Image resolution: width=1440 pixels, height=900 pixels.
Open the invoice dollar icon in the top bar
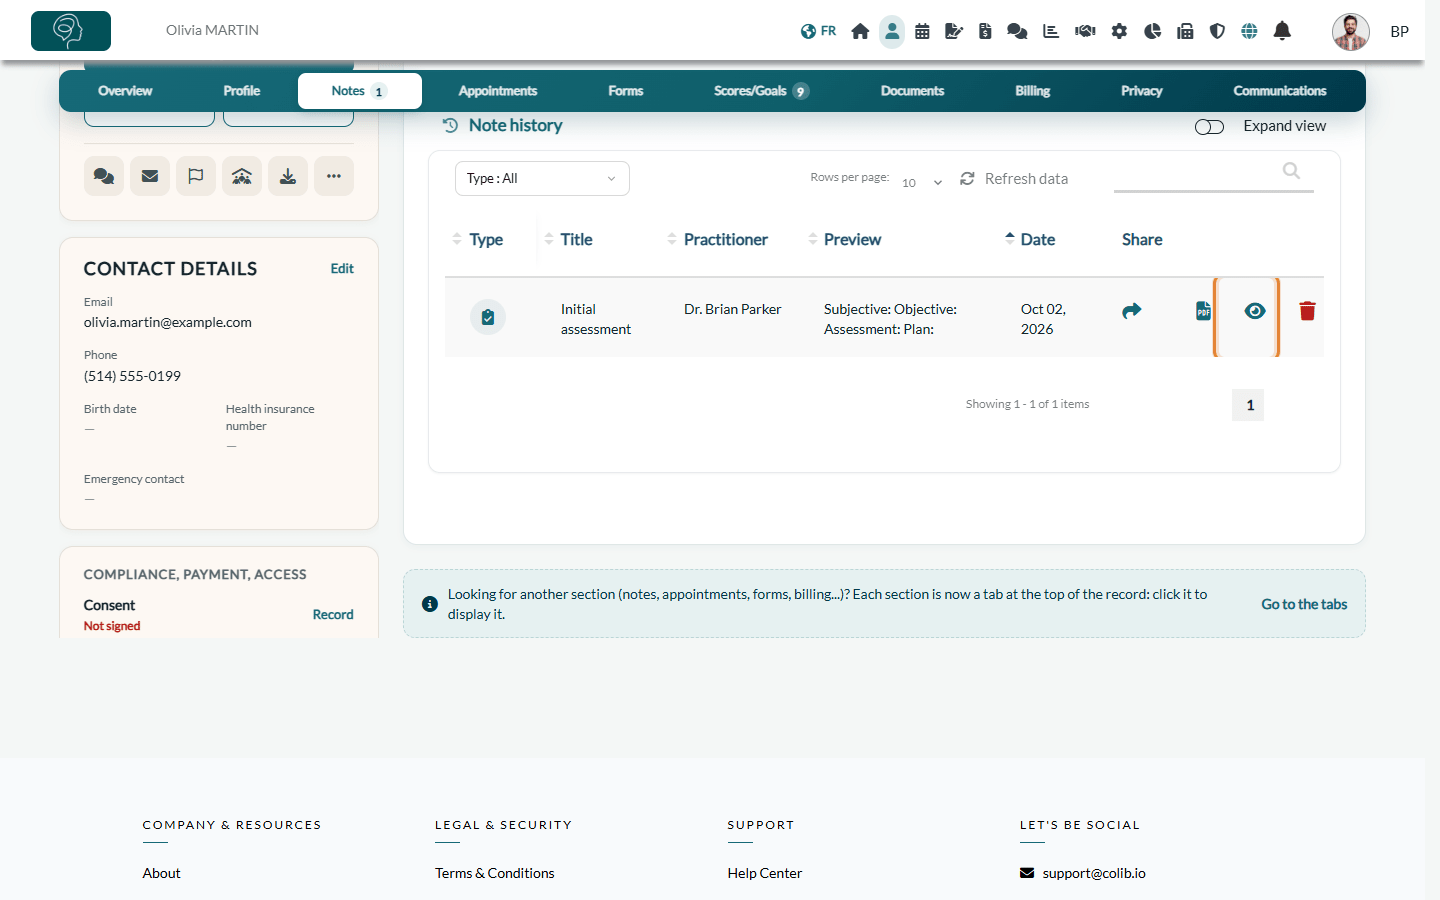985,31
